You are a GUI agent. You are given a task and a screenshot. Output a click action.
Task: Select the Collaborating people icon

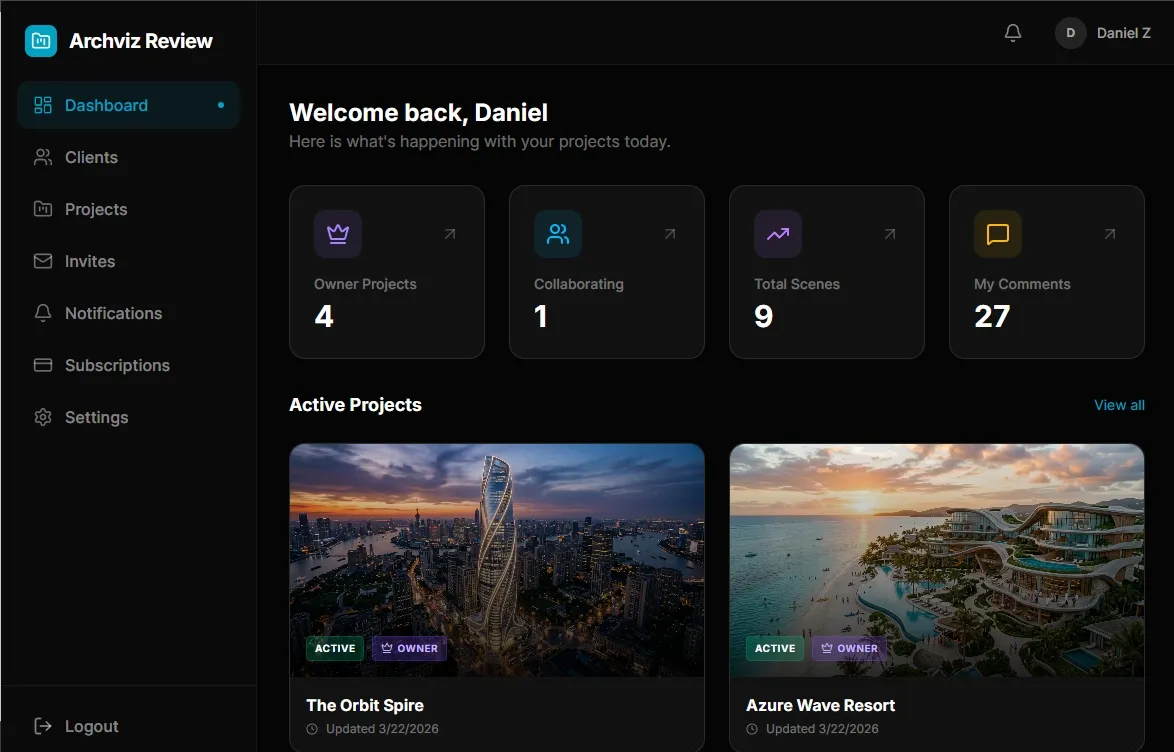(557, 233)
